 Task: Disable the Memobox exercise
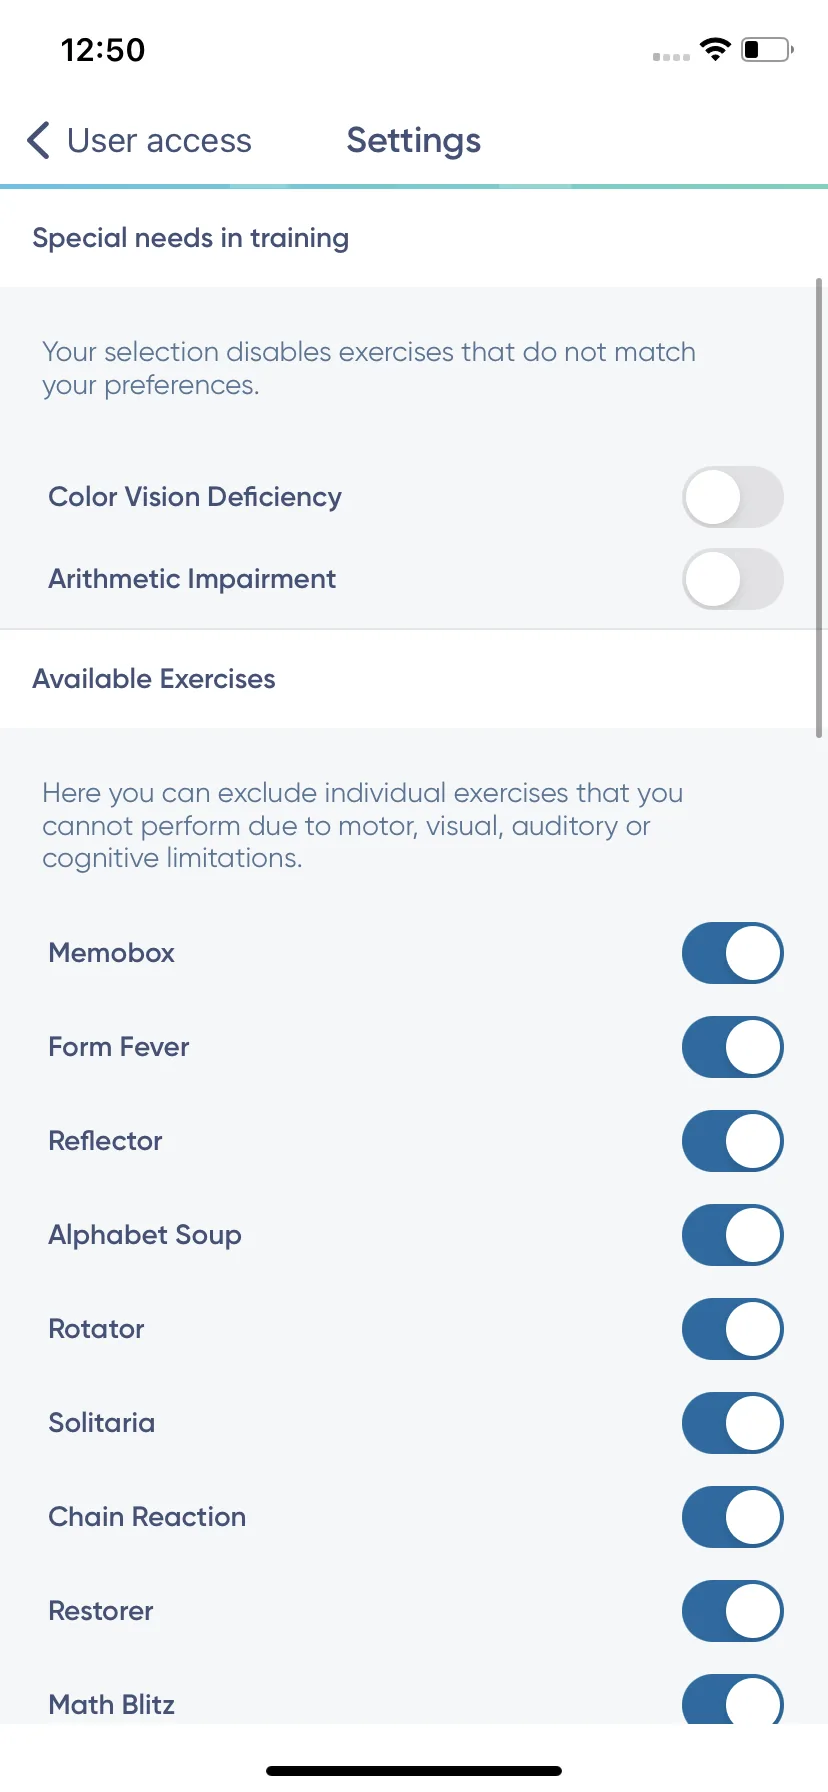[x=733, y=953]
